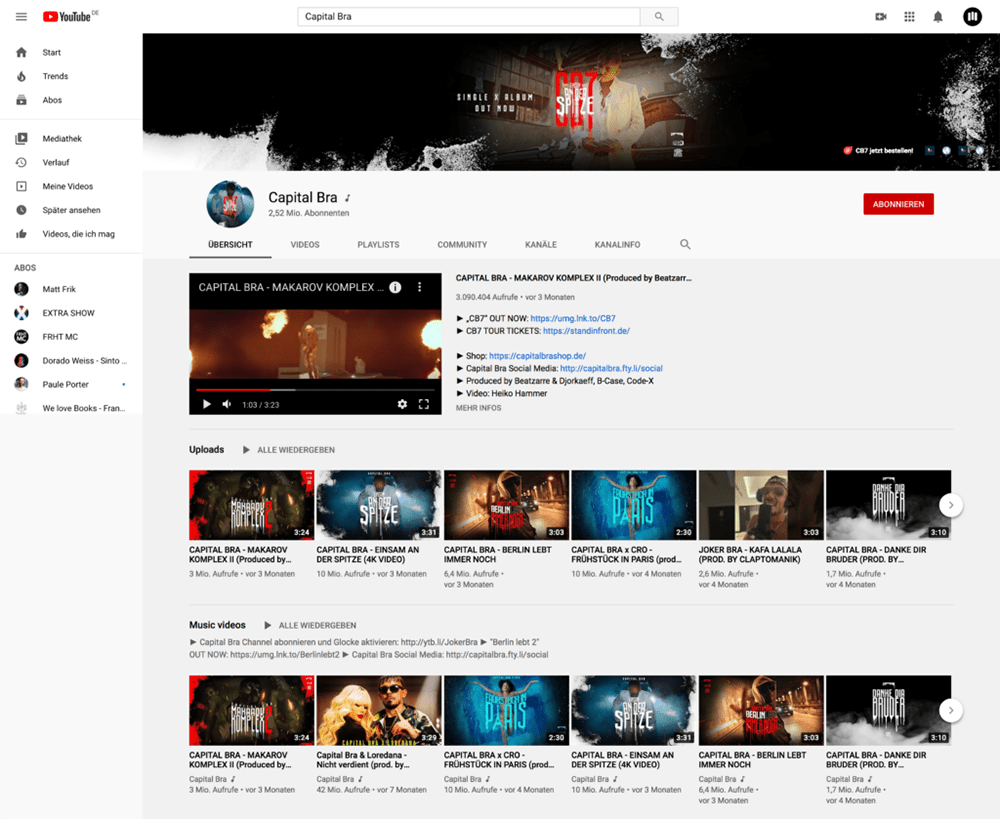Screen dimensions: 1000x819
Task: Click the user account avatar
Action: click(x=972, y=17)
